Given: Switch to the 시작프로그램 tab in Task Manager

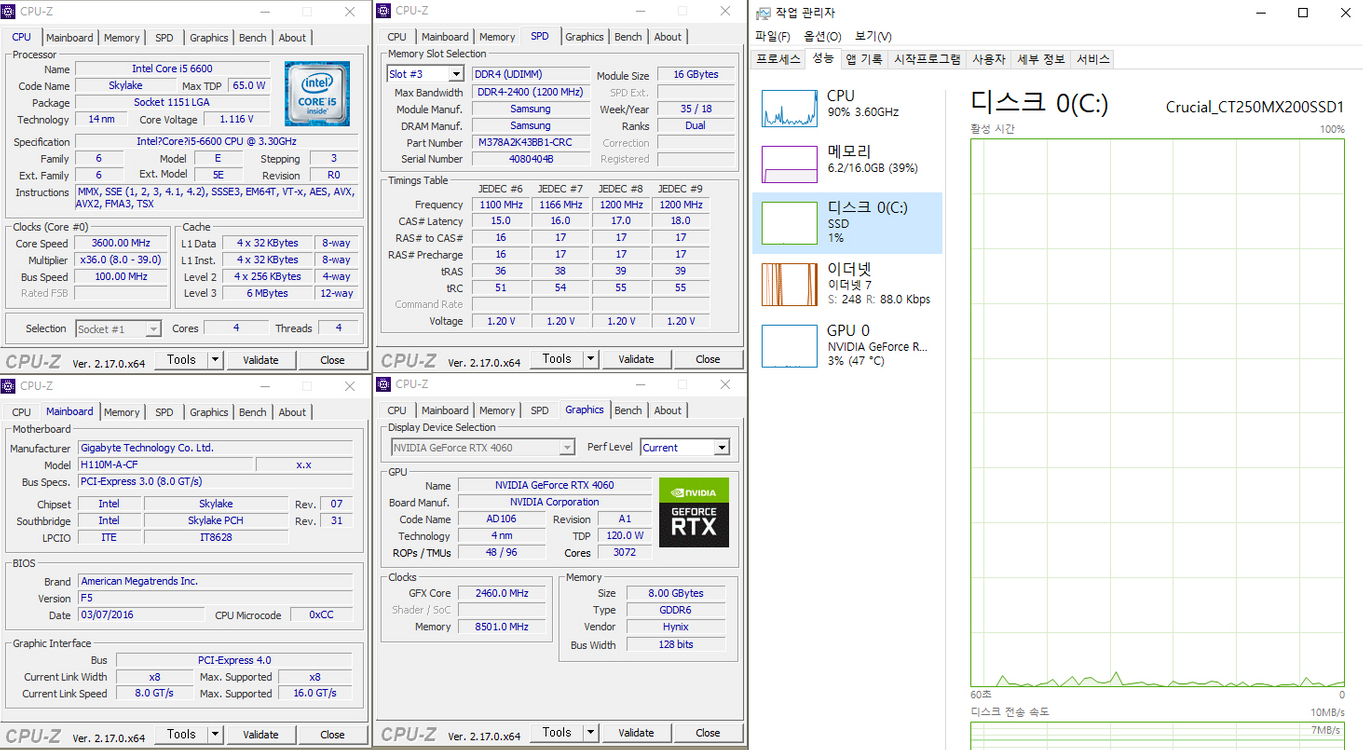Looking at the screenshot, I should pyautogui.click(x=927, y=59).
